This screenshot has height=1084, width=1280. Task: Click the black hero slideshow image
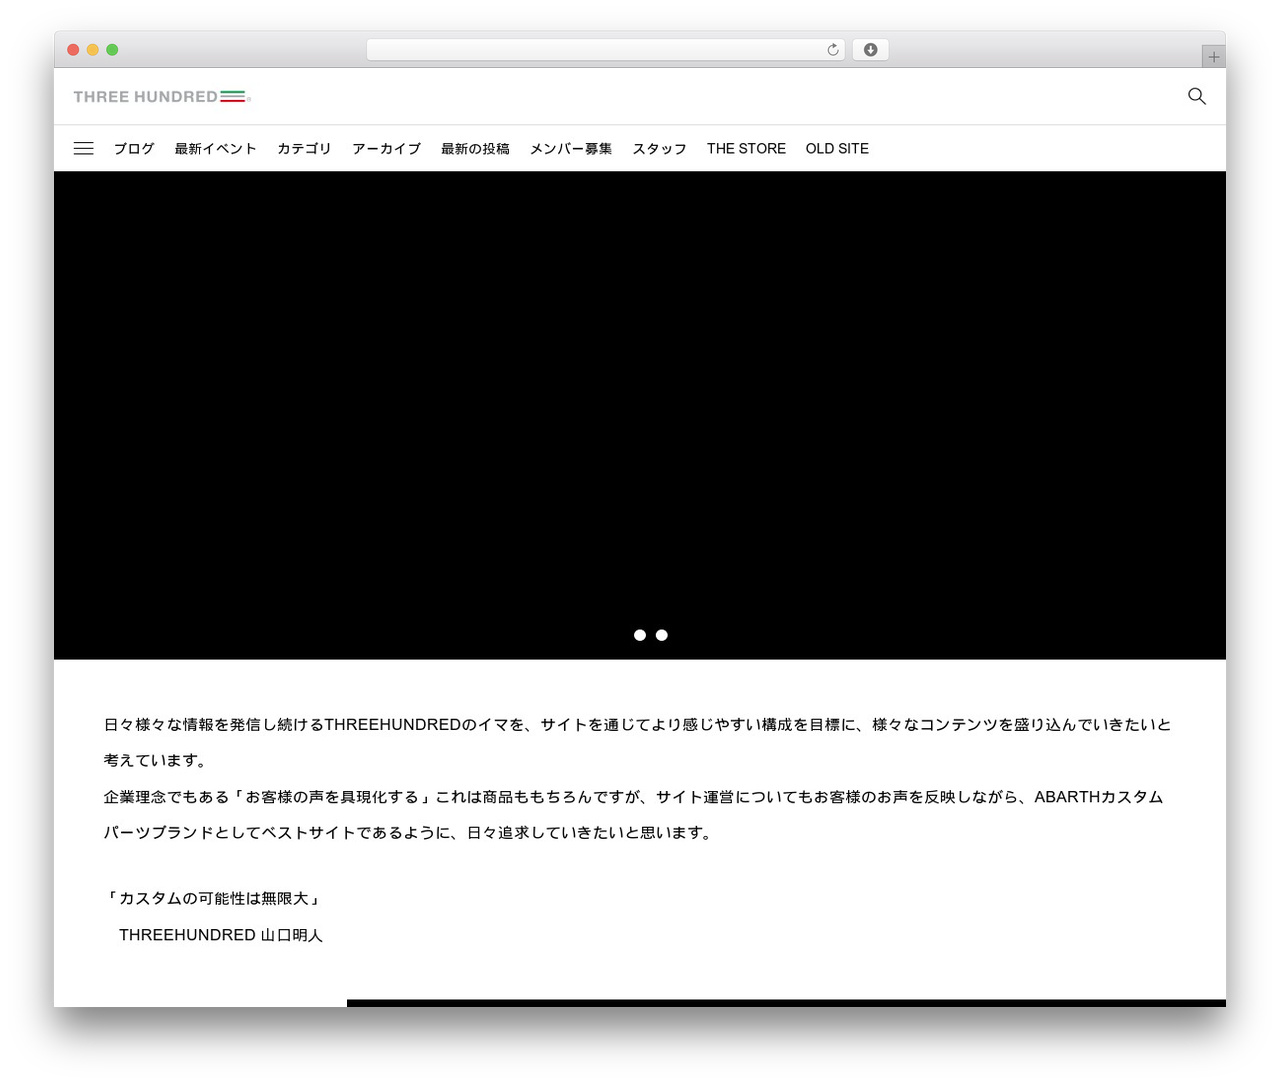coord(640,415)
